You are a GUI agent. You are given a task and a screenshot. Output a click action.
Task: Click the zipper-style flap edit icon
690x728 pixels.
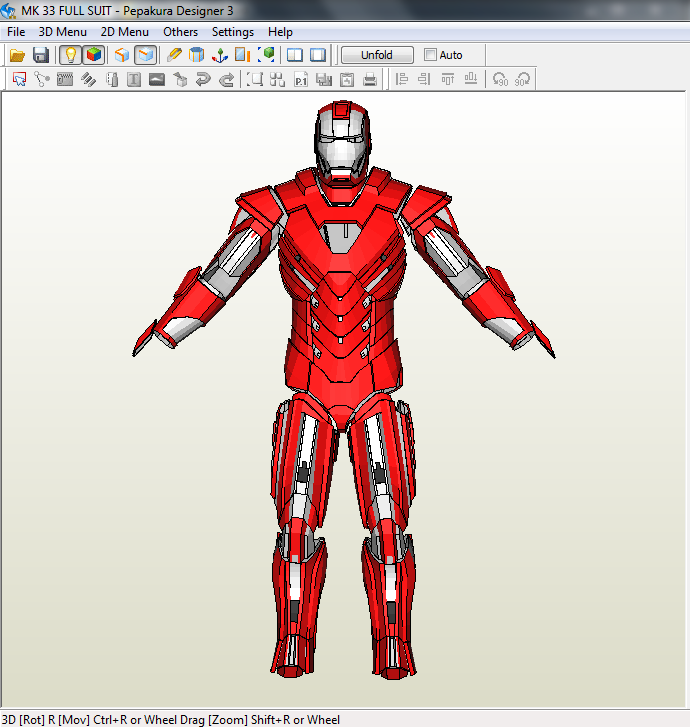coord(65,79)
